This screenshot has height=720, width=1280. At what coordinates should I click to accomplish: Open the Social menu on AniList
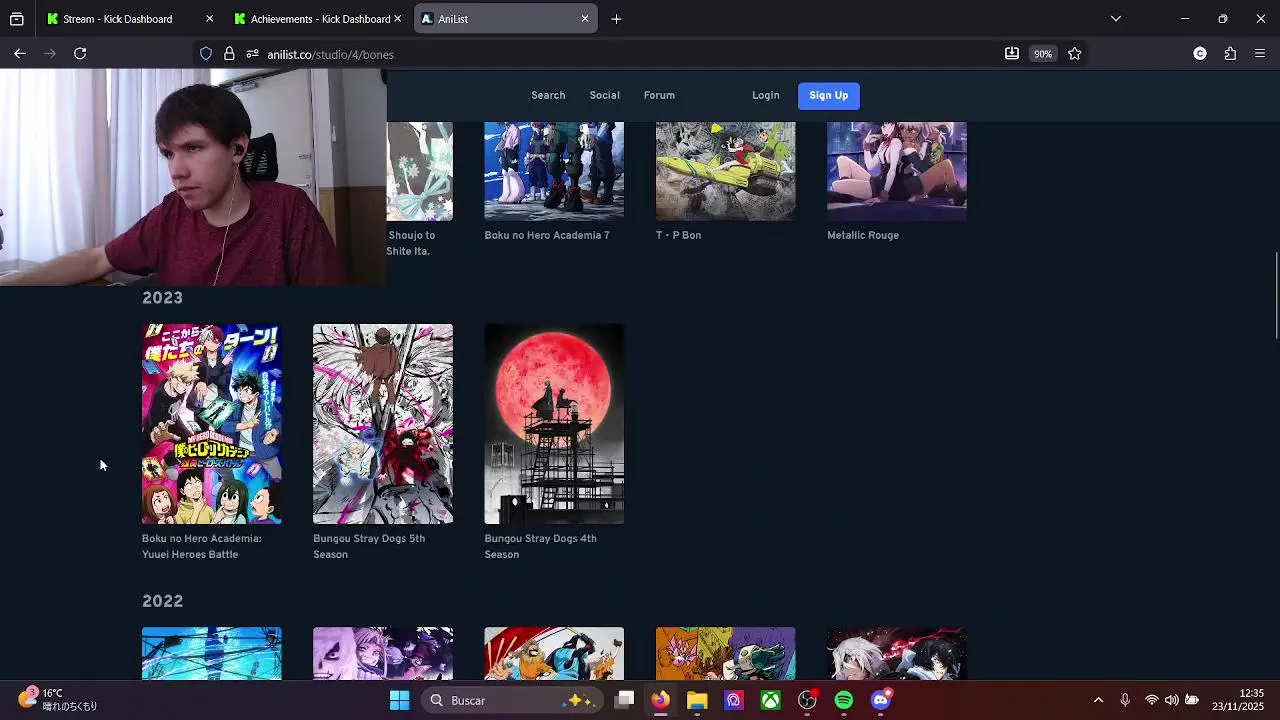pyautogui.click(x=604, y=96)
